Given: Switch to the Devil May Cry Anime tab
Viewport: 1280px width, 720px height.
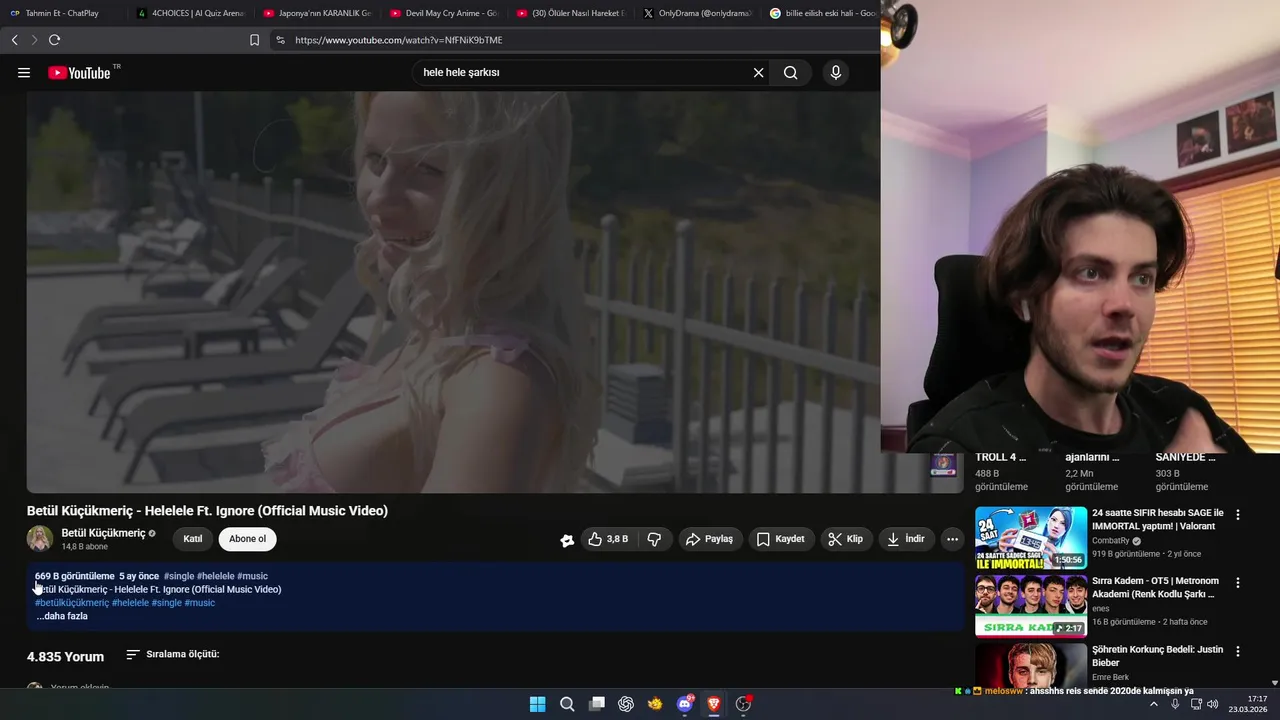Looking at the screenshot, I should tap(444, 13).
